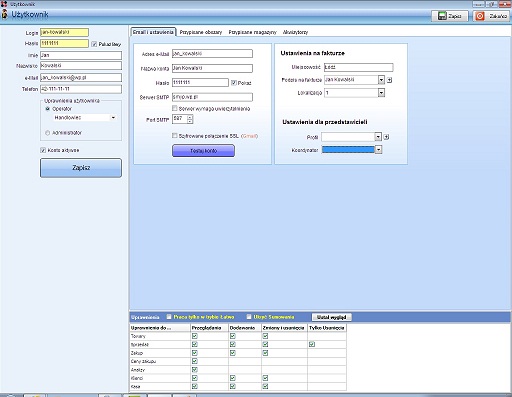The height and width of the screenshot is (397, 512).
Task: Open the Akwizytorzy tab
Action: [x=295, y=32]
